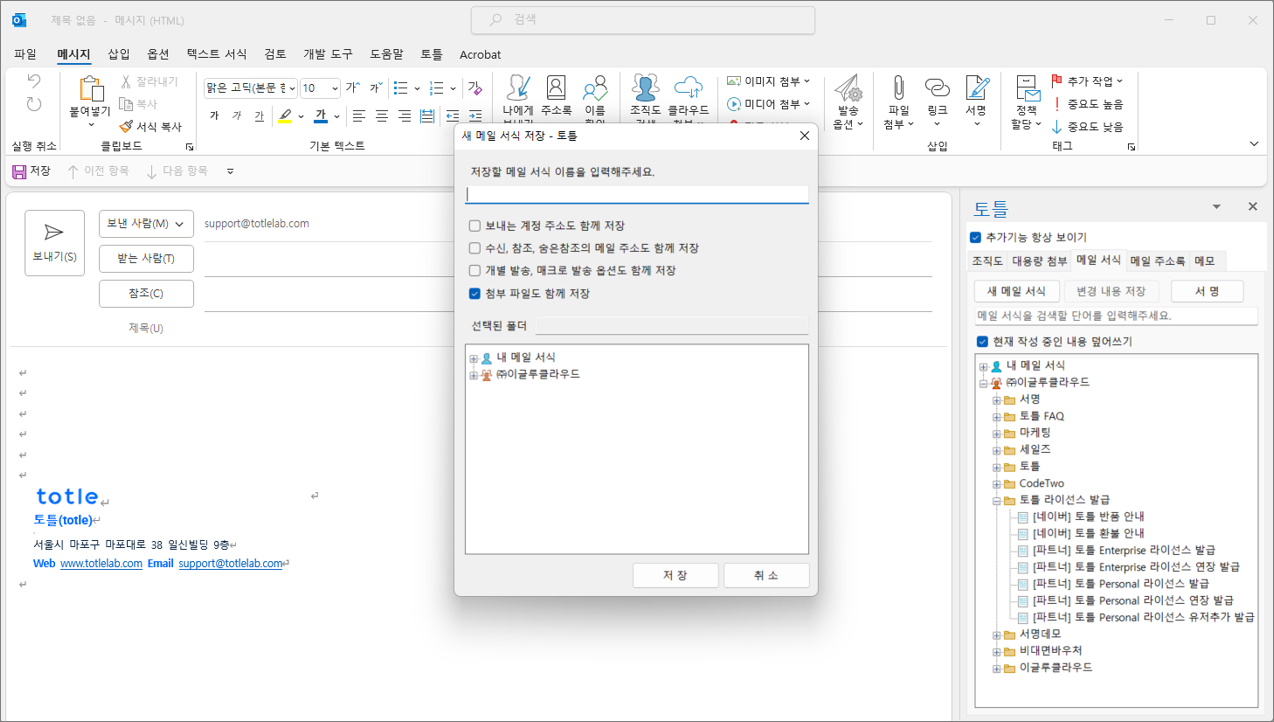Screen dimensions: 1274x722
Task: Open the font size dropdown
Action: (335, 88)
